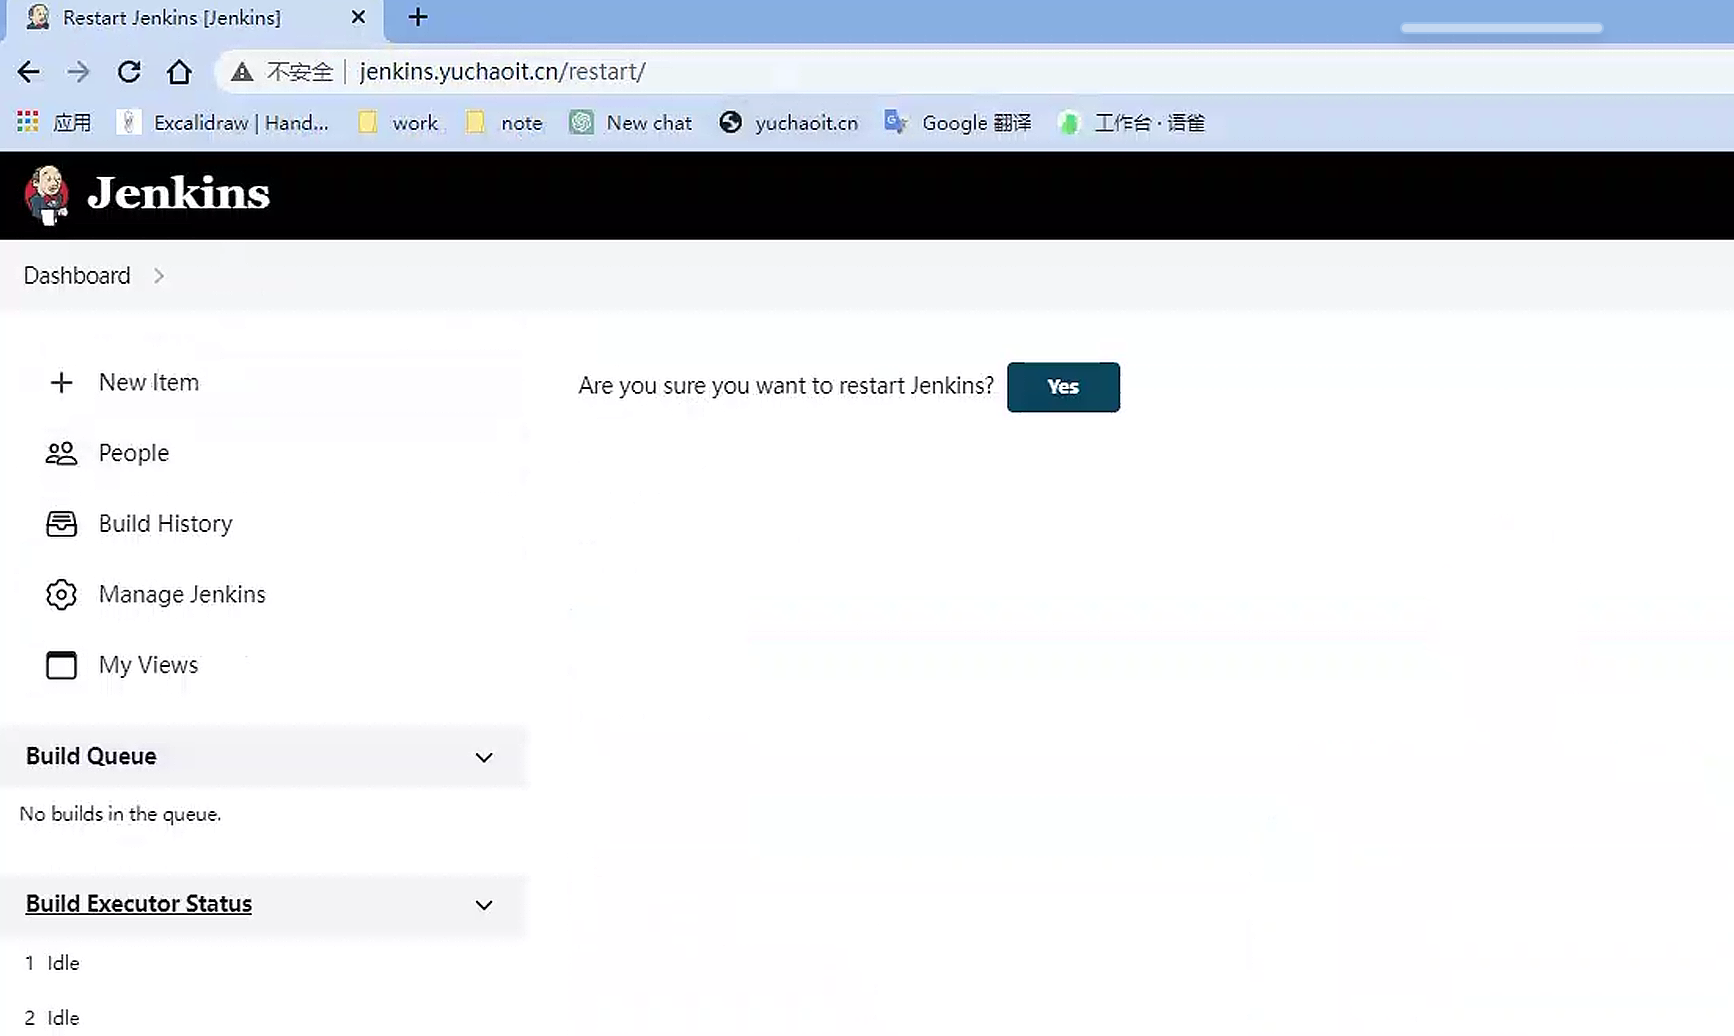This screenshot has width=1734, height=1036.
Task: Collapse the Build Executor Status panel
Action: click(484, 905)
